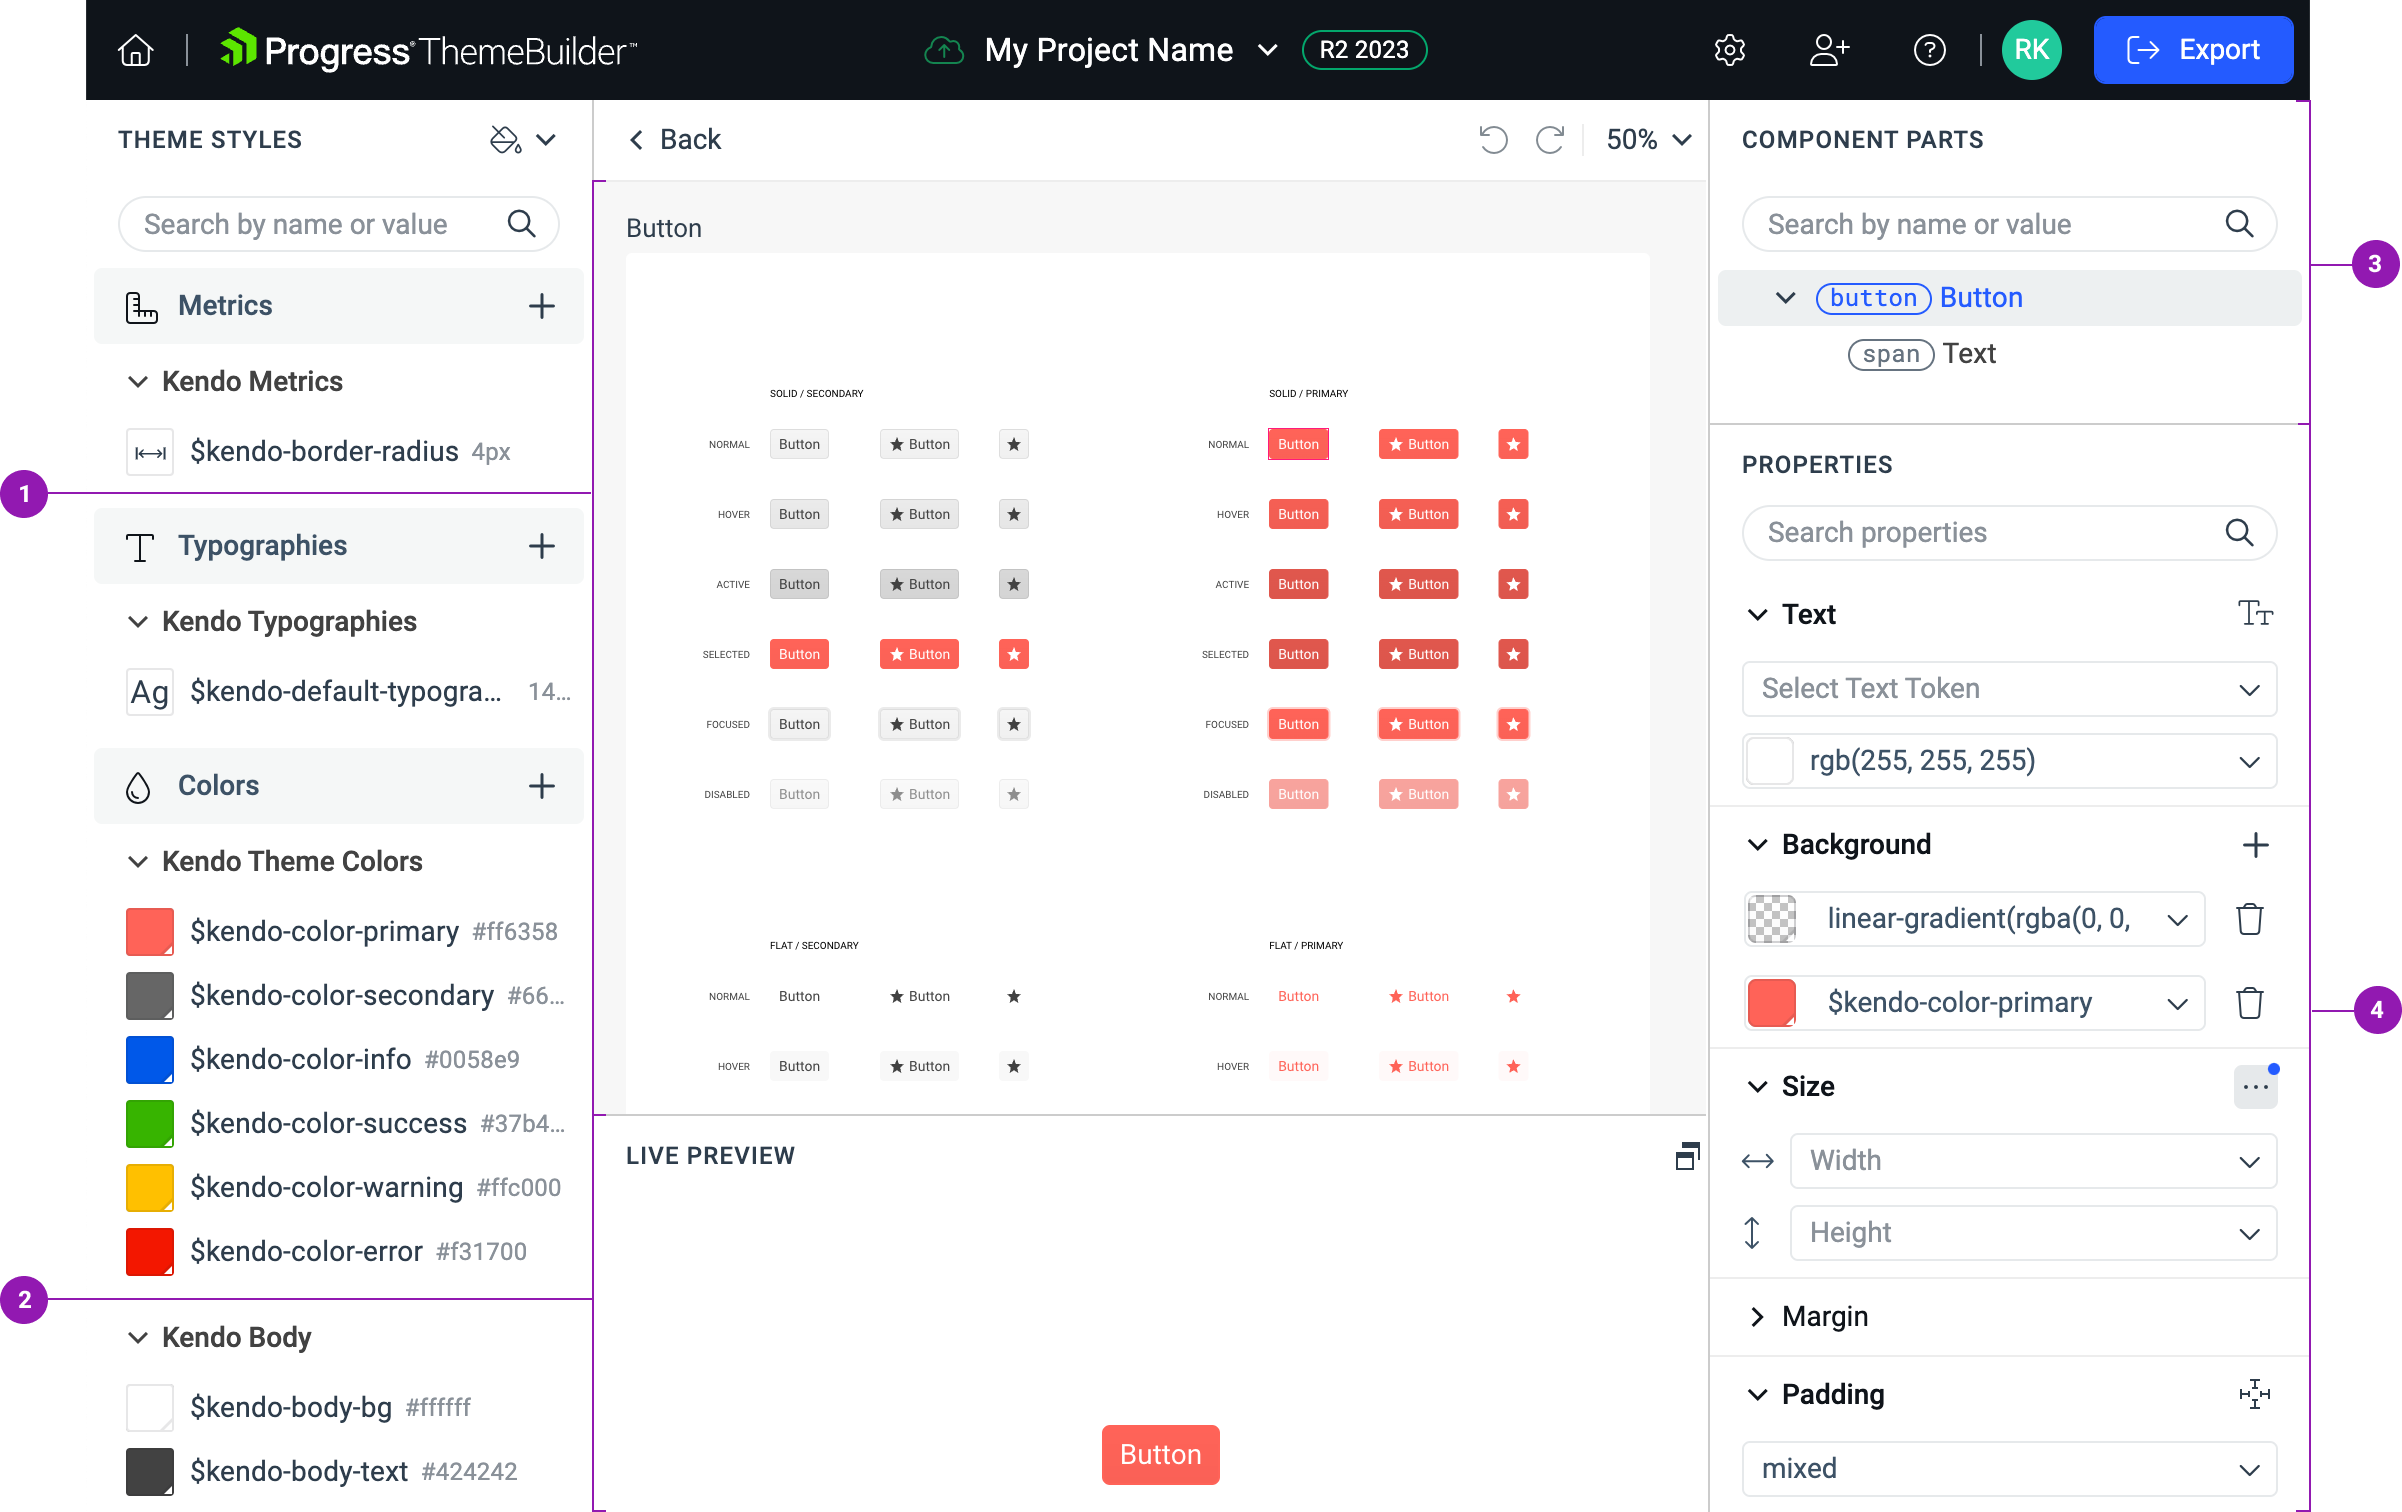The image size is (2402, 1512).
Task: Select the span Text part
Action: (1921, 354)
